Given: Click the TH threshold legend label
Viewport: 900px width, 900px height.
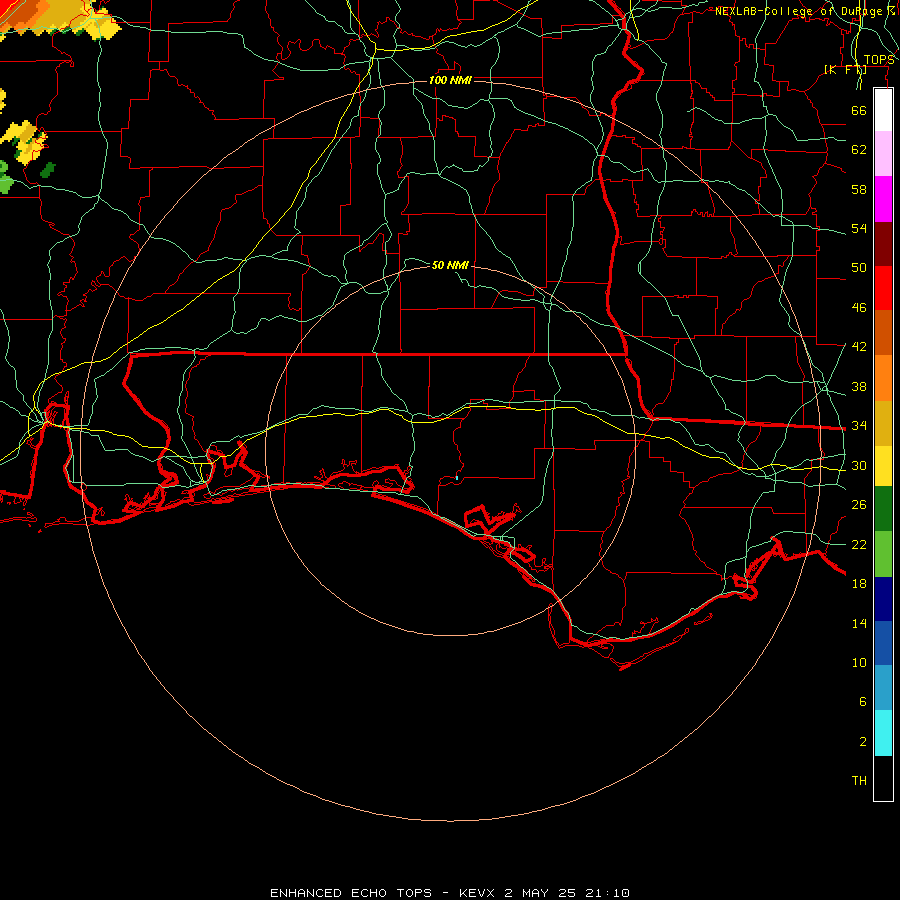Looking at the screenshot, I should click(x=859, y=781).
